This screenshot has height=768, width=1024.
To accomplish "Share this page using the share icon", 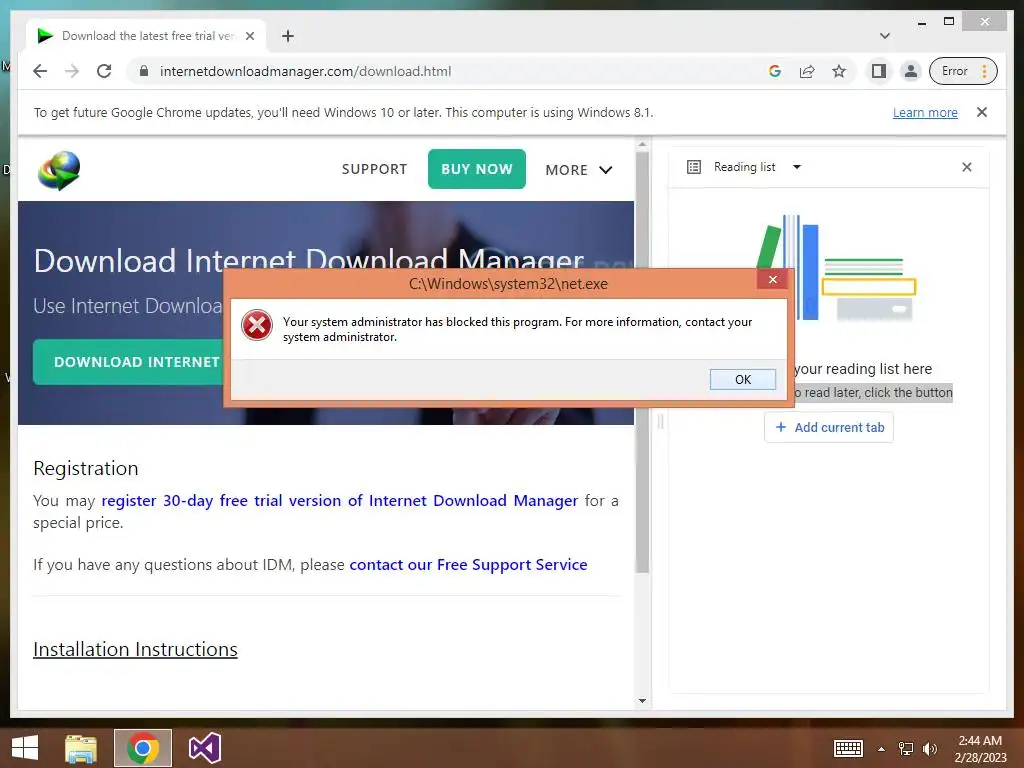I will [x=807, y=71].
